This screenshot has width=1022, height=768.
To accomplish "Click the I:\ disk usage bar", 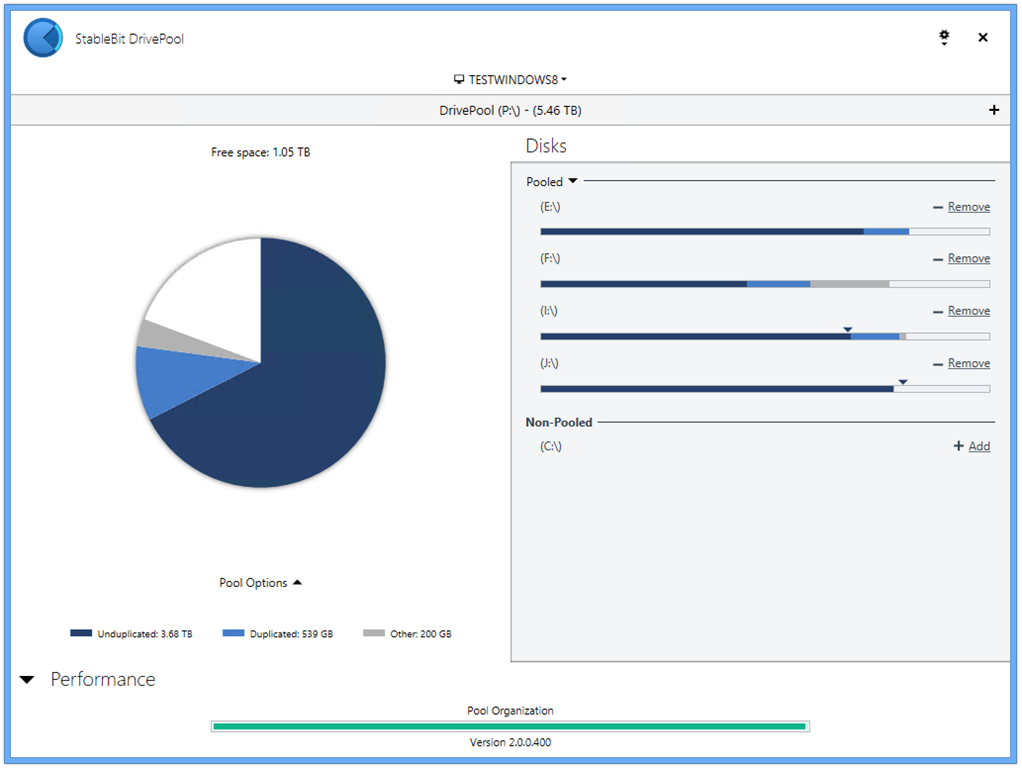I will pos(765,336).
